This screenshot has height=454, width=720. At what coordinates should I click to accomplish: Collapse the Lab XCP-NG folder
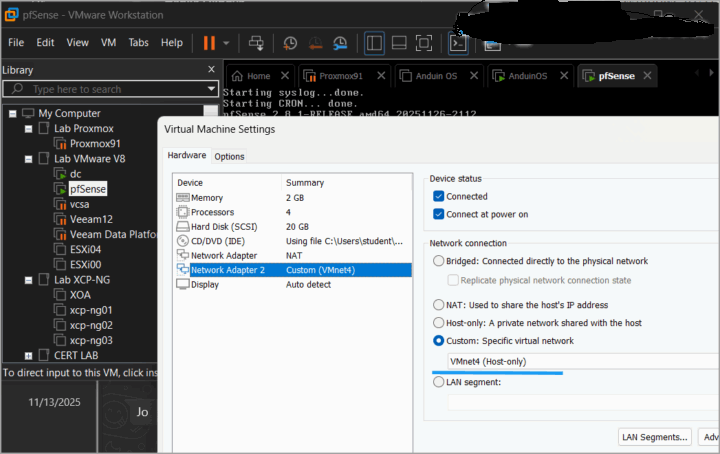[28, 280]
